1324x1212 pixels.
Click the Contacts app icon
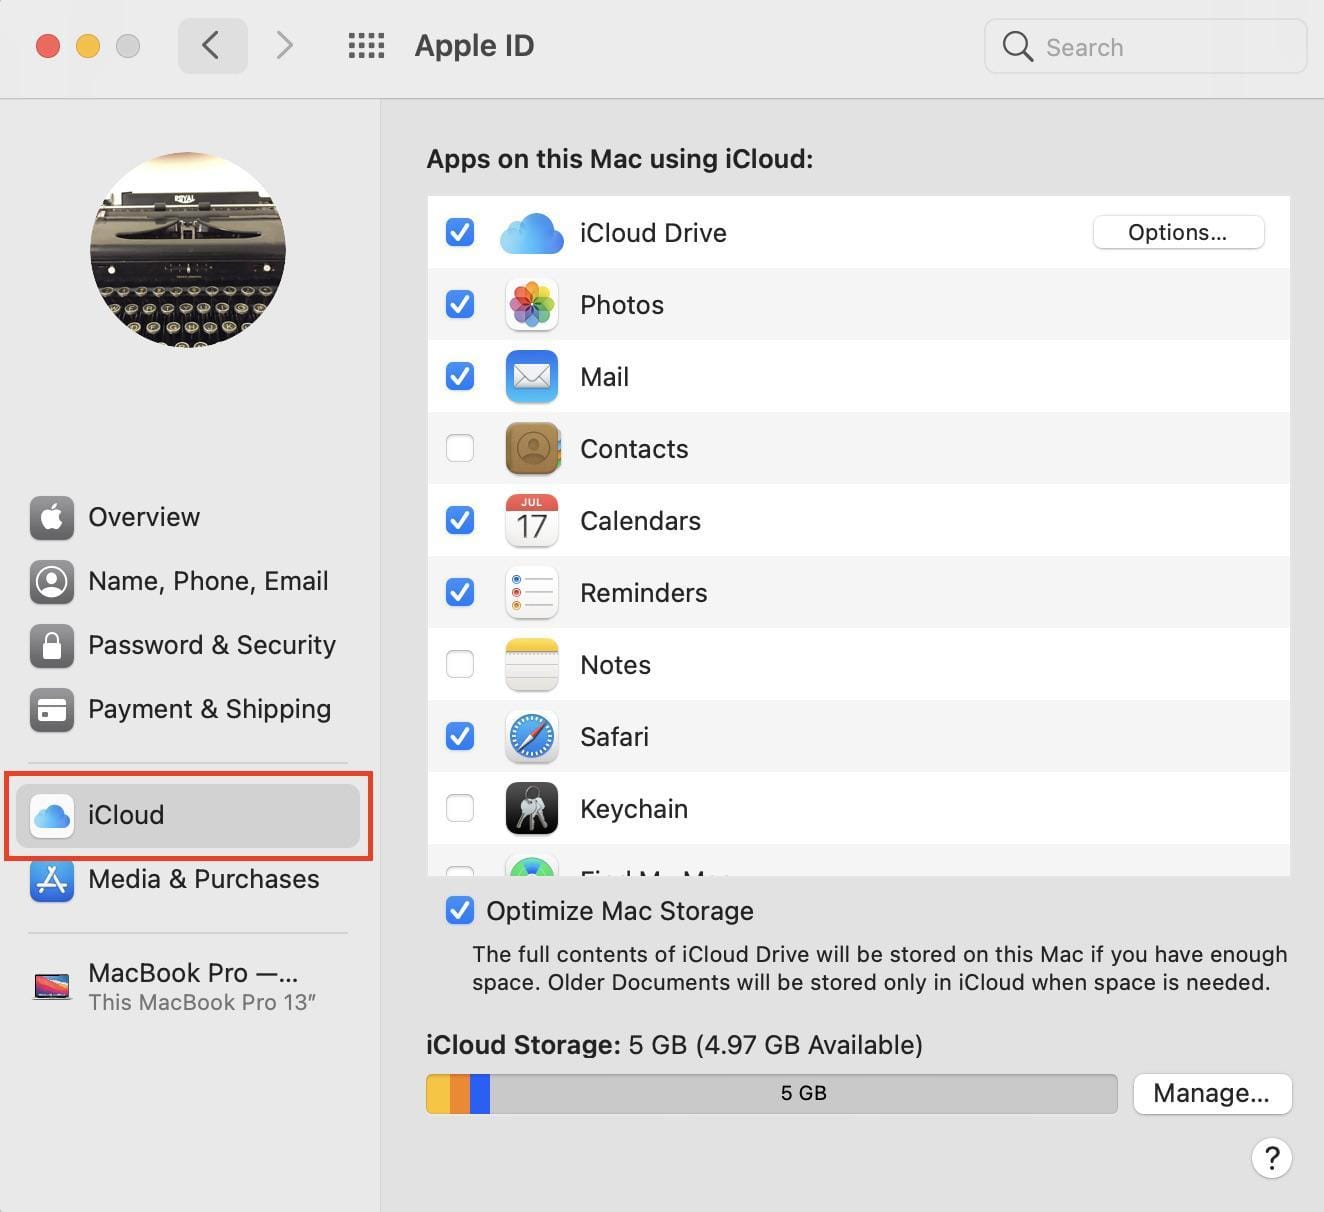click(531, 449)
